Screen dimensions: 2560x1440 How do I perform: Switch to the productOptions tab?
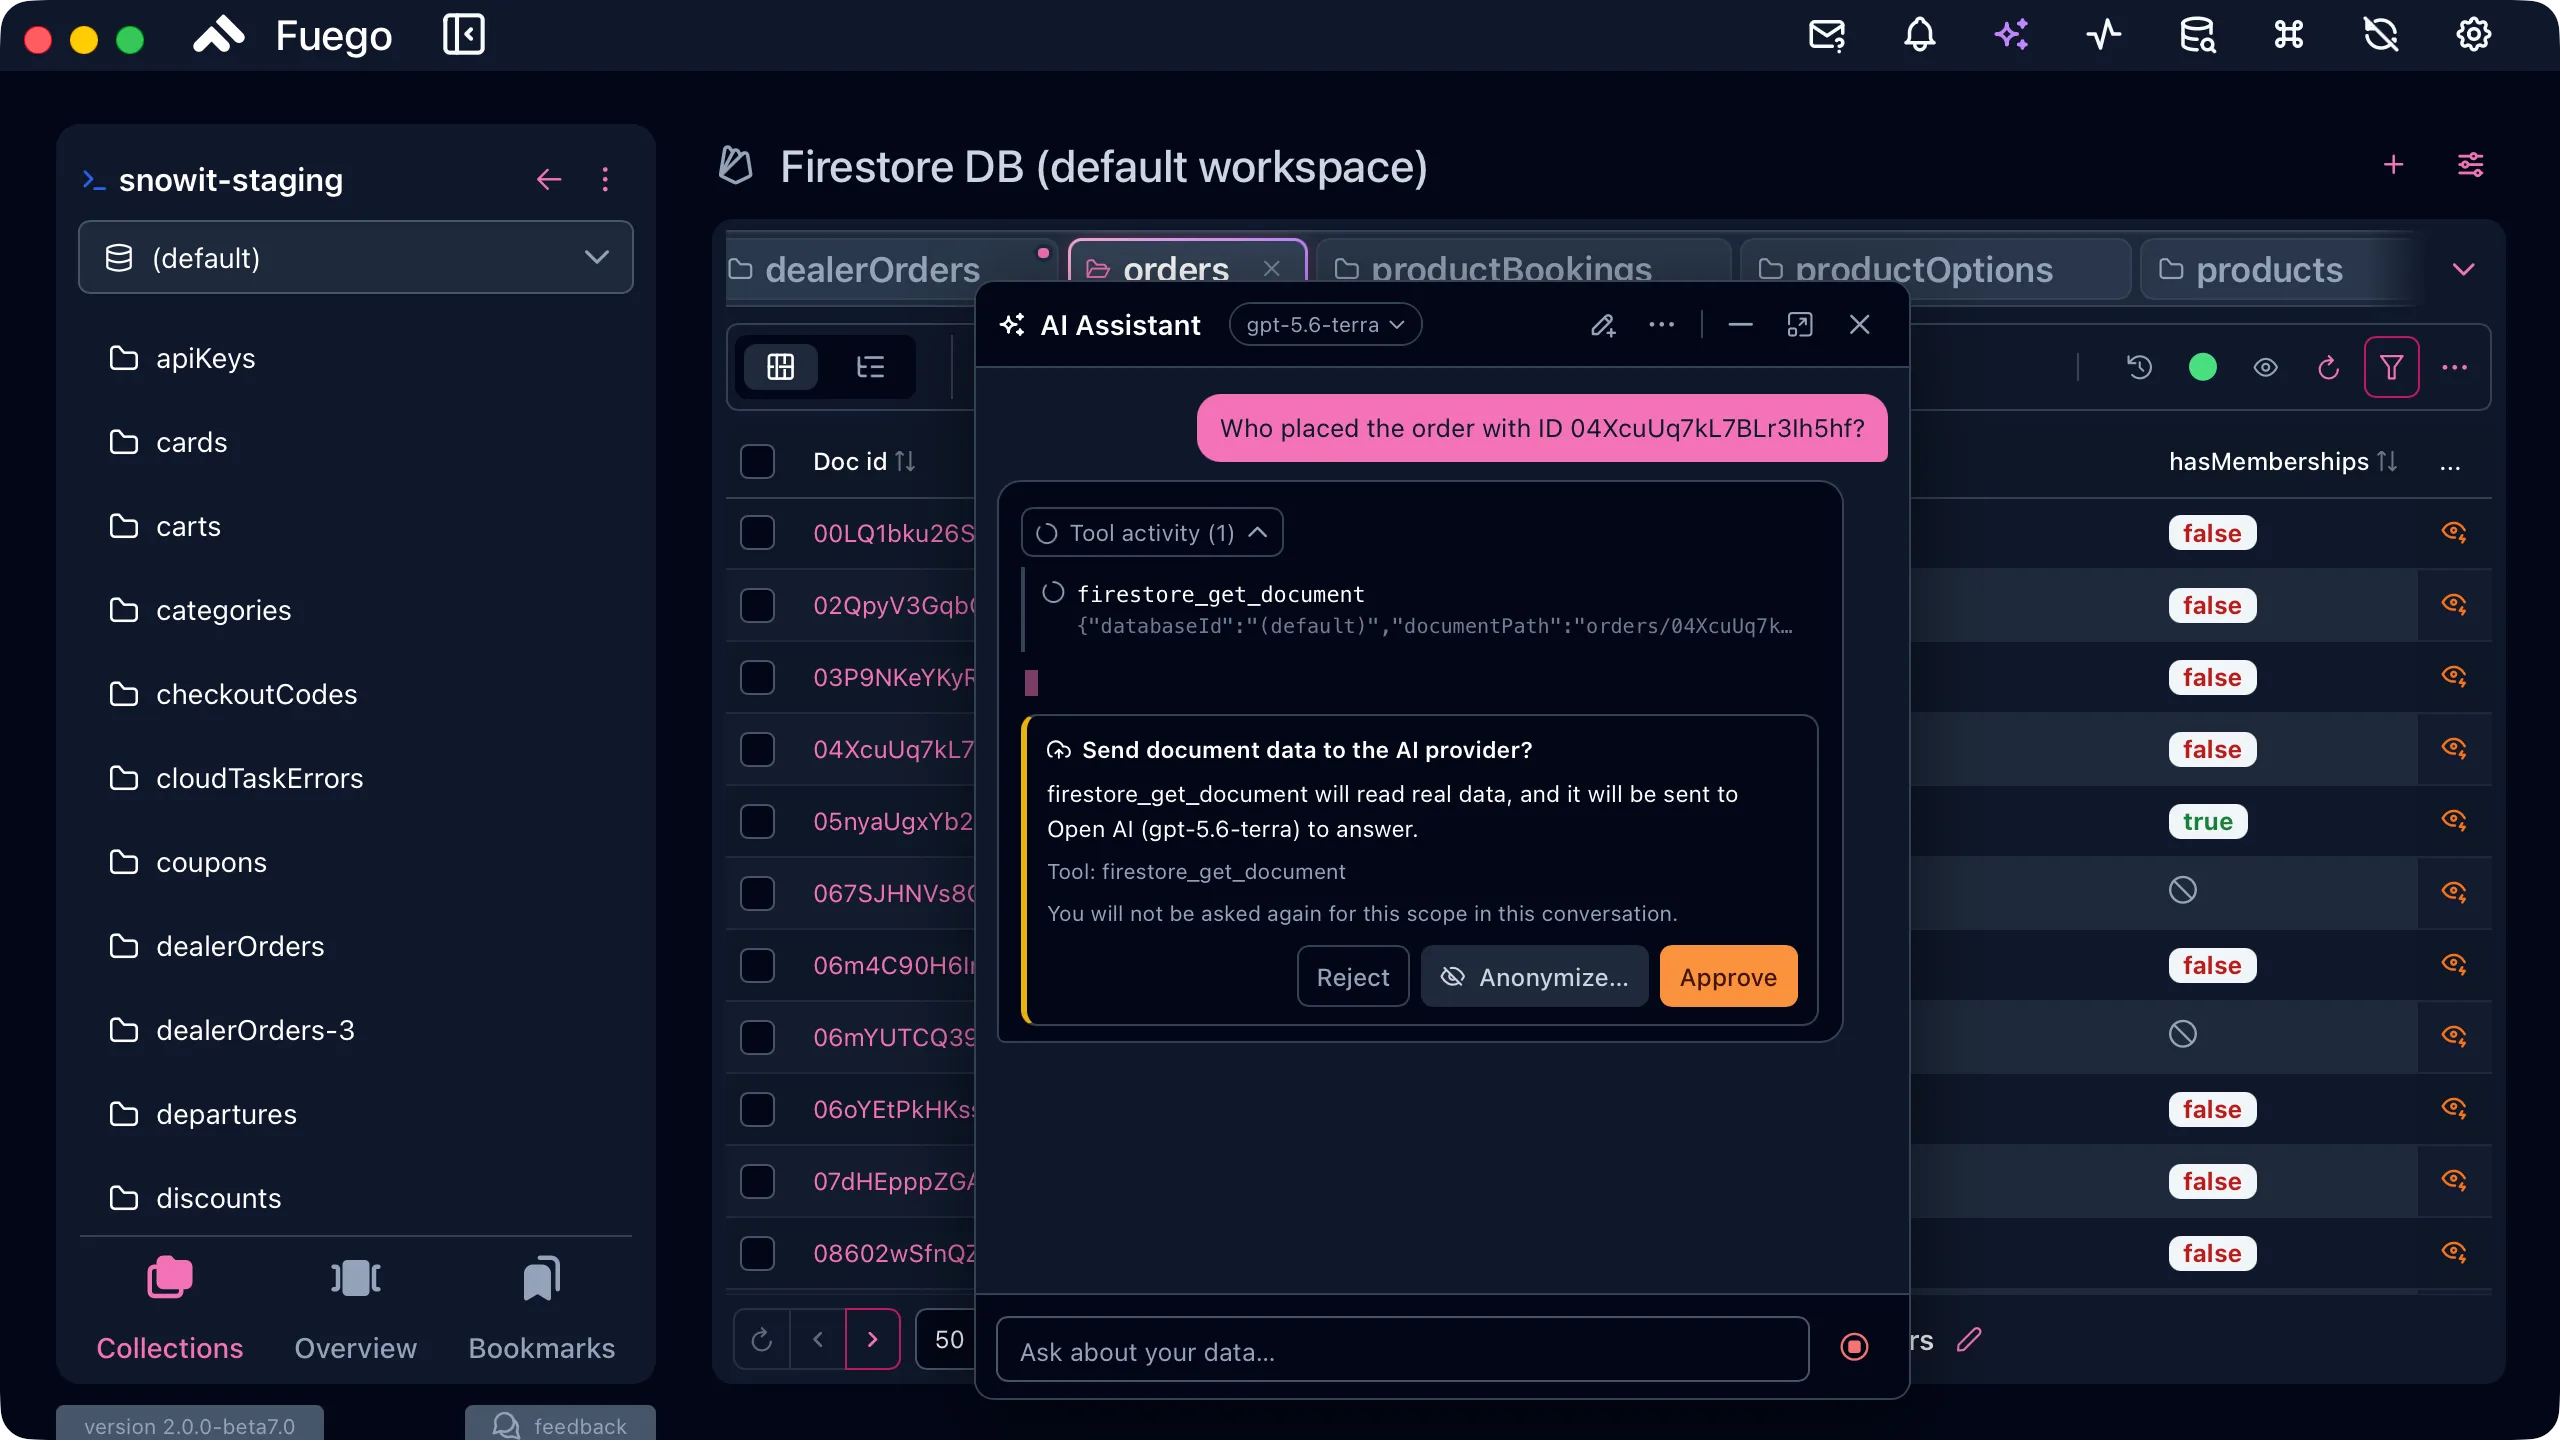coord(1935,270)
